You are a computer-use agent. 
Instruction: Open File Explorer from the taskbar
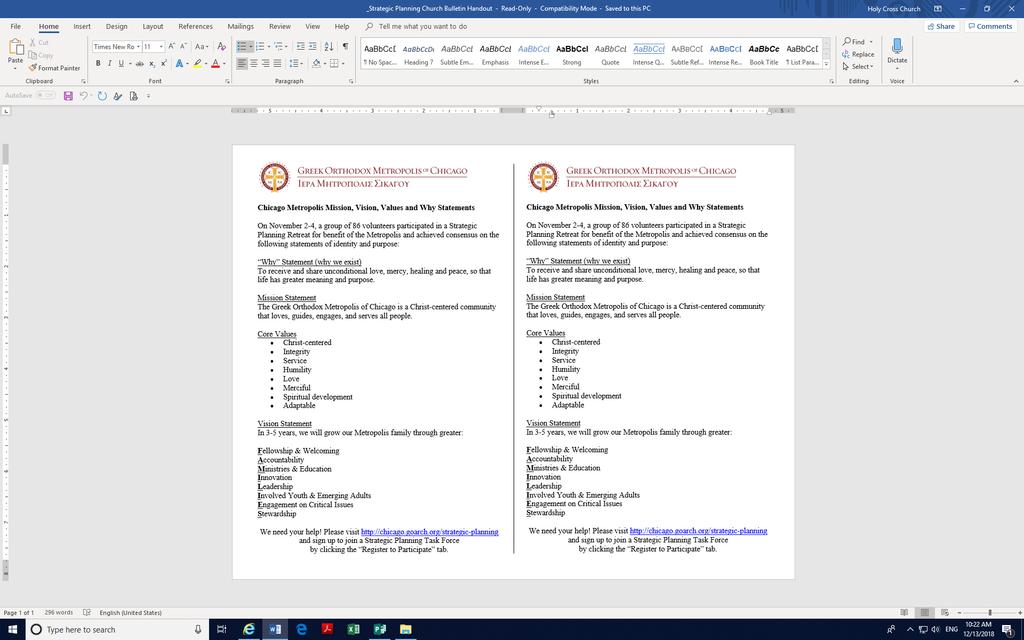click(x=406, y=630)
